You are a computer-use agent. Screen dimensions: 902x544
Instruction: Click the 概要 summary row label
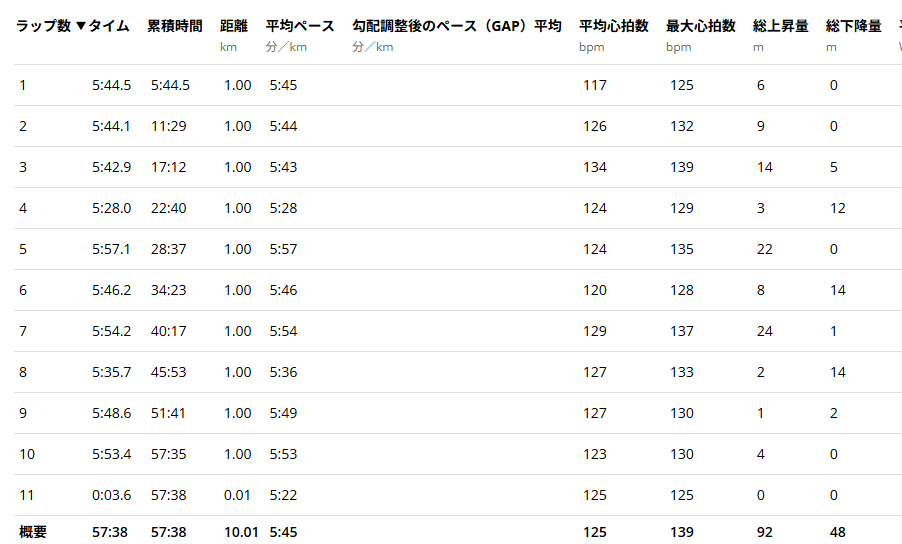tap(33, 532)
